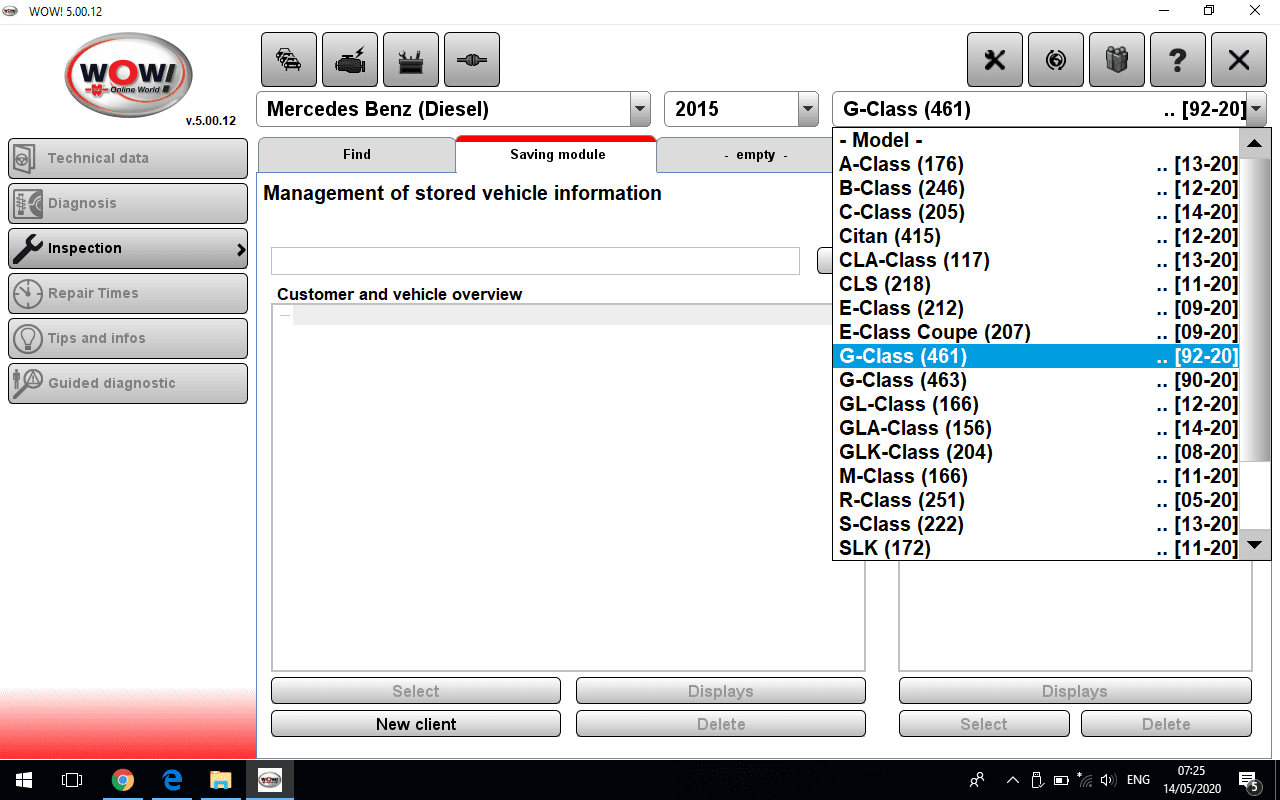Click the exhaust connector icon
The image size is (1280, 800).
pos(471,60)
